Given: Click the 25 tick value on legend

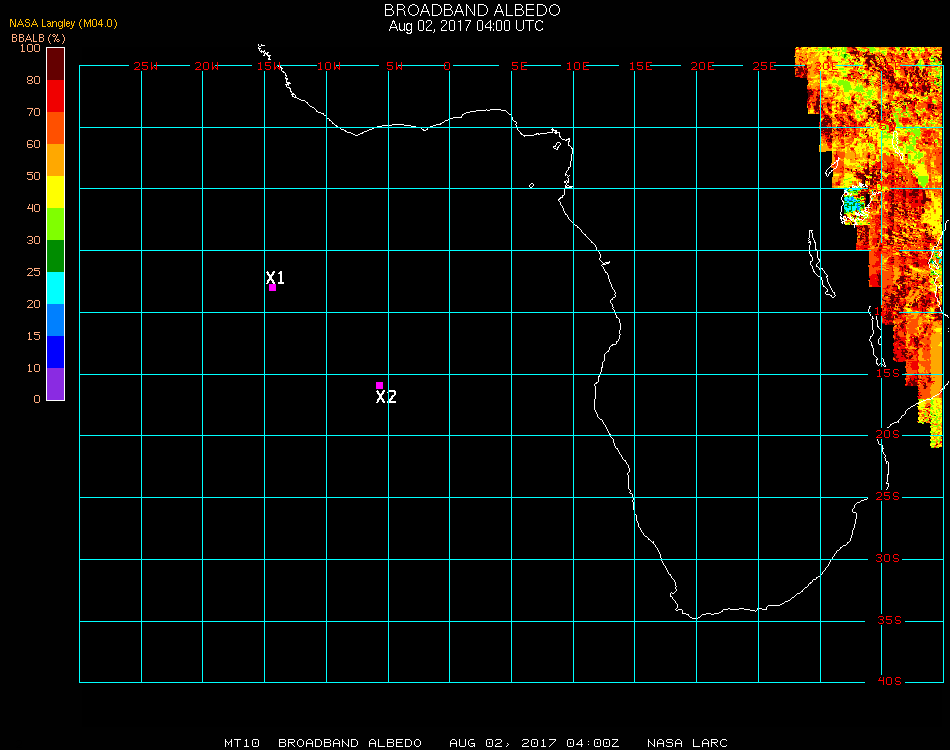Looking at the screenshot, I should 33,272.
